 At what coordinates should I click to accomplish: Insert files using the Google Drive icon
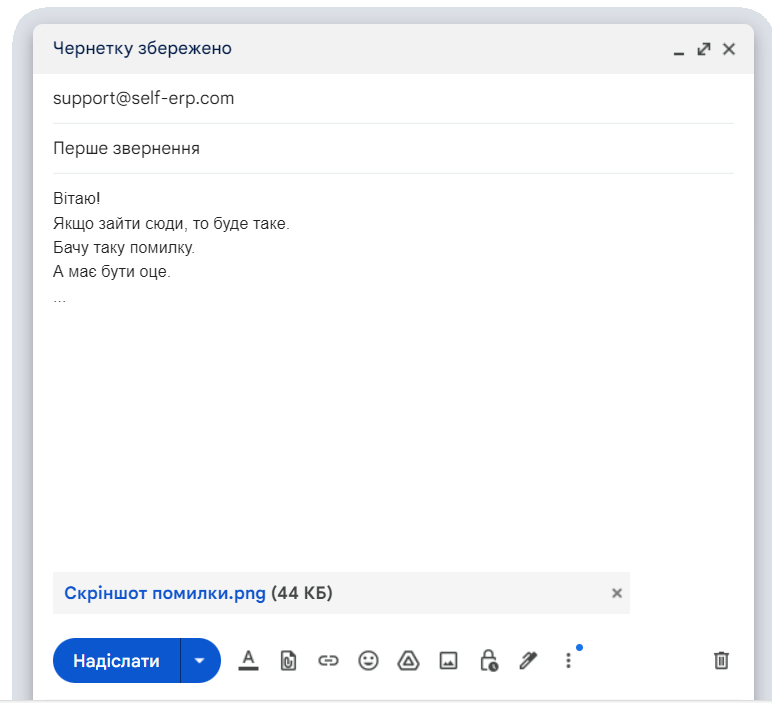[x=408, y=660]
